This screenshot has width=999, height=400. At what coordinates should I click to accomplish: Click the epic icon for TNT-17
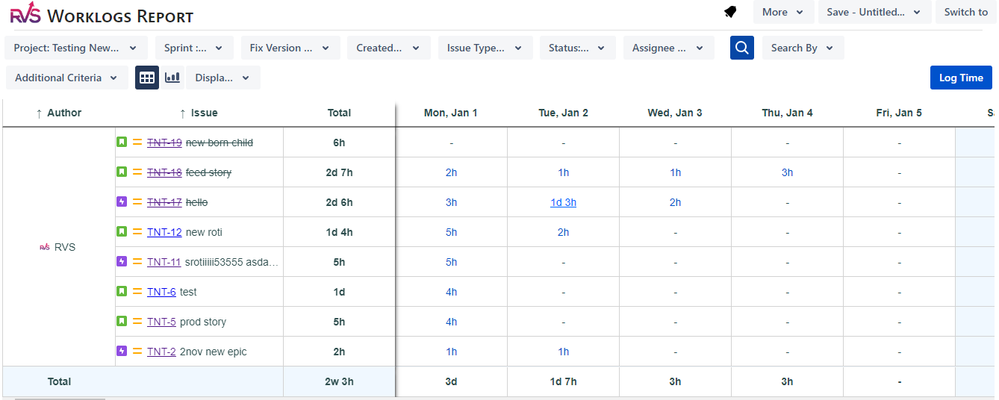point(122,202)
